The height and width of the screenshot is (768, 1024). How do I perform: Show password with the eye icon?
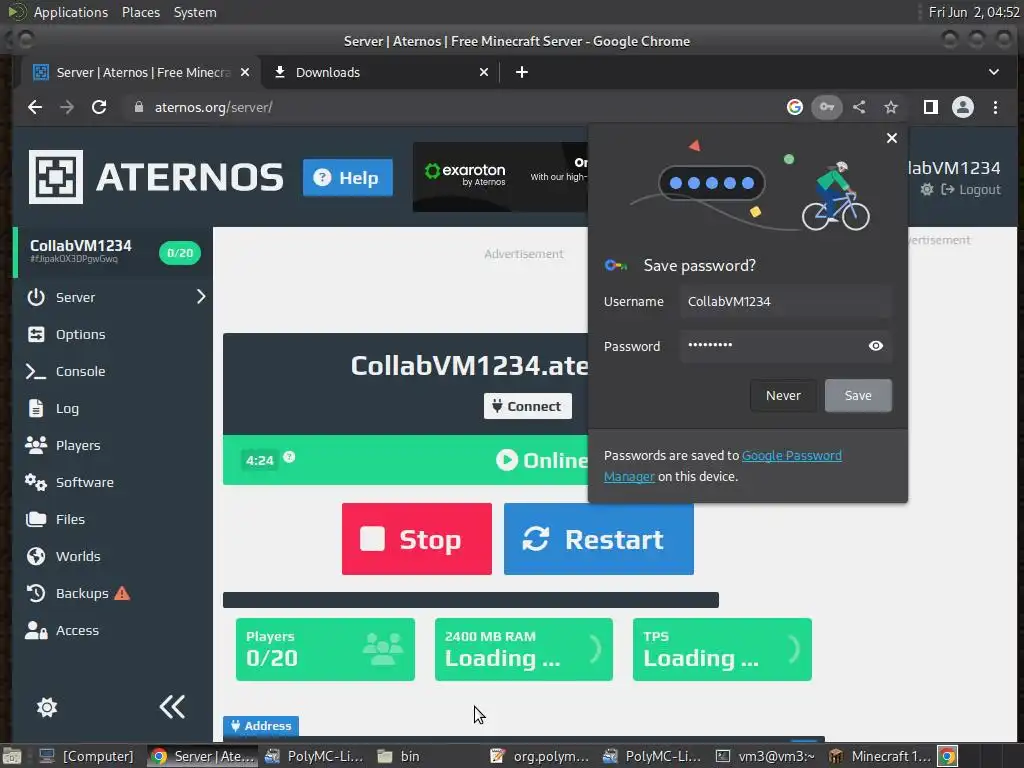coord(876,345)
